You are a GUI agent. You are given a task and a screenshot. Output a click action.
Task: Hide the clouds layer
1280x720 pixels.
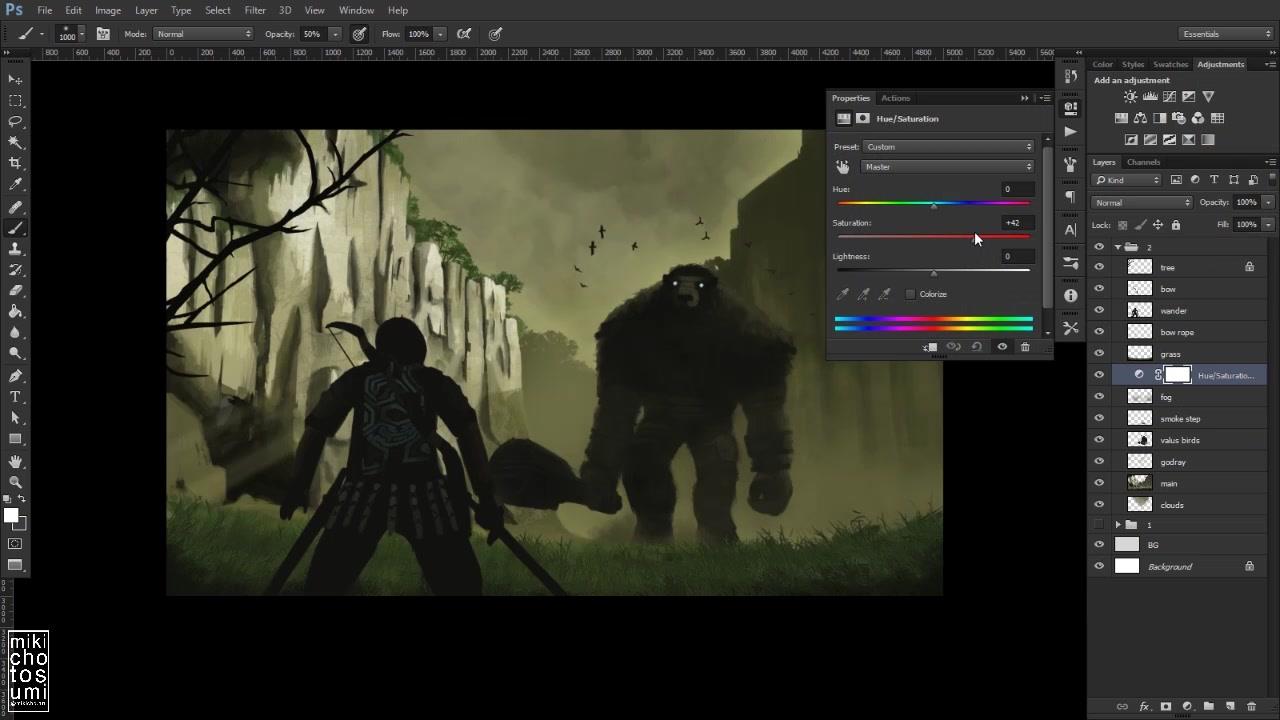pyautogui.click(x=1099, y=505)
